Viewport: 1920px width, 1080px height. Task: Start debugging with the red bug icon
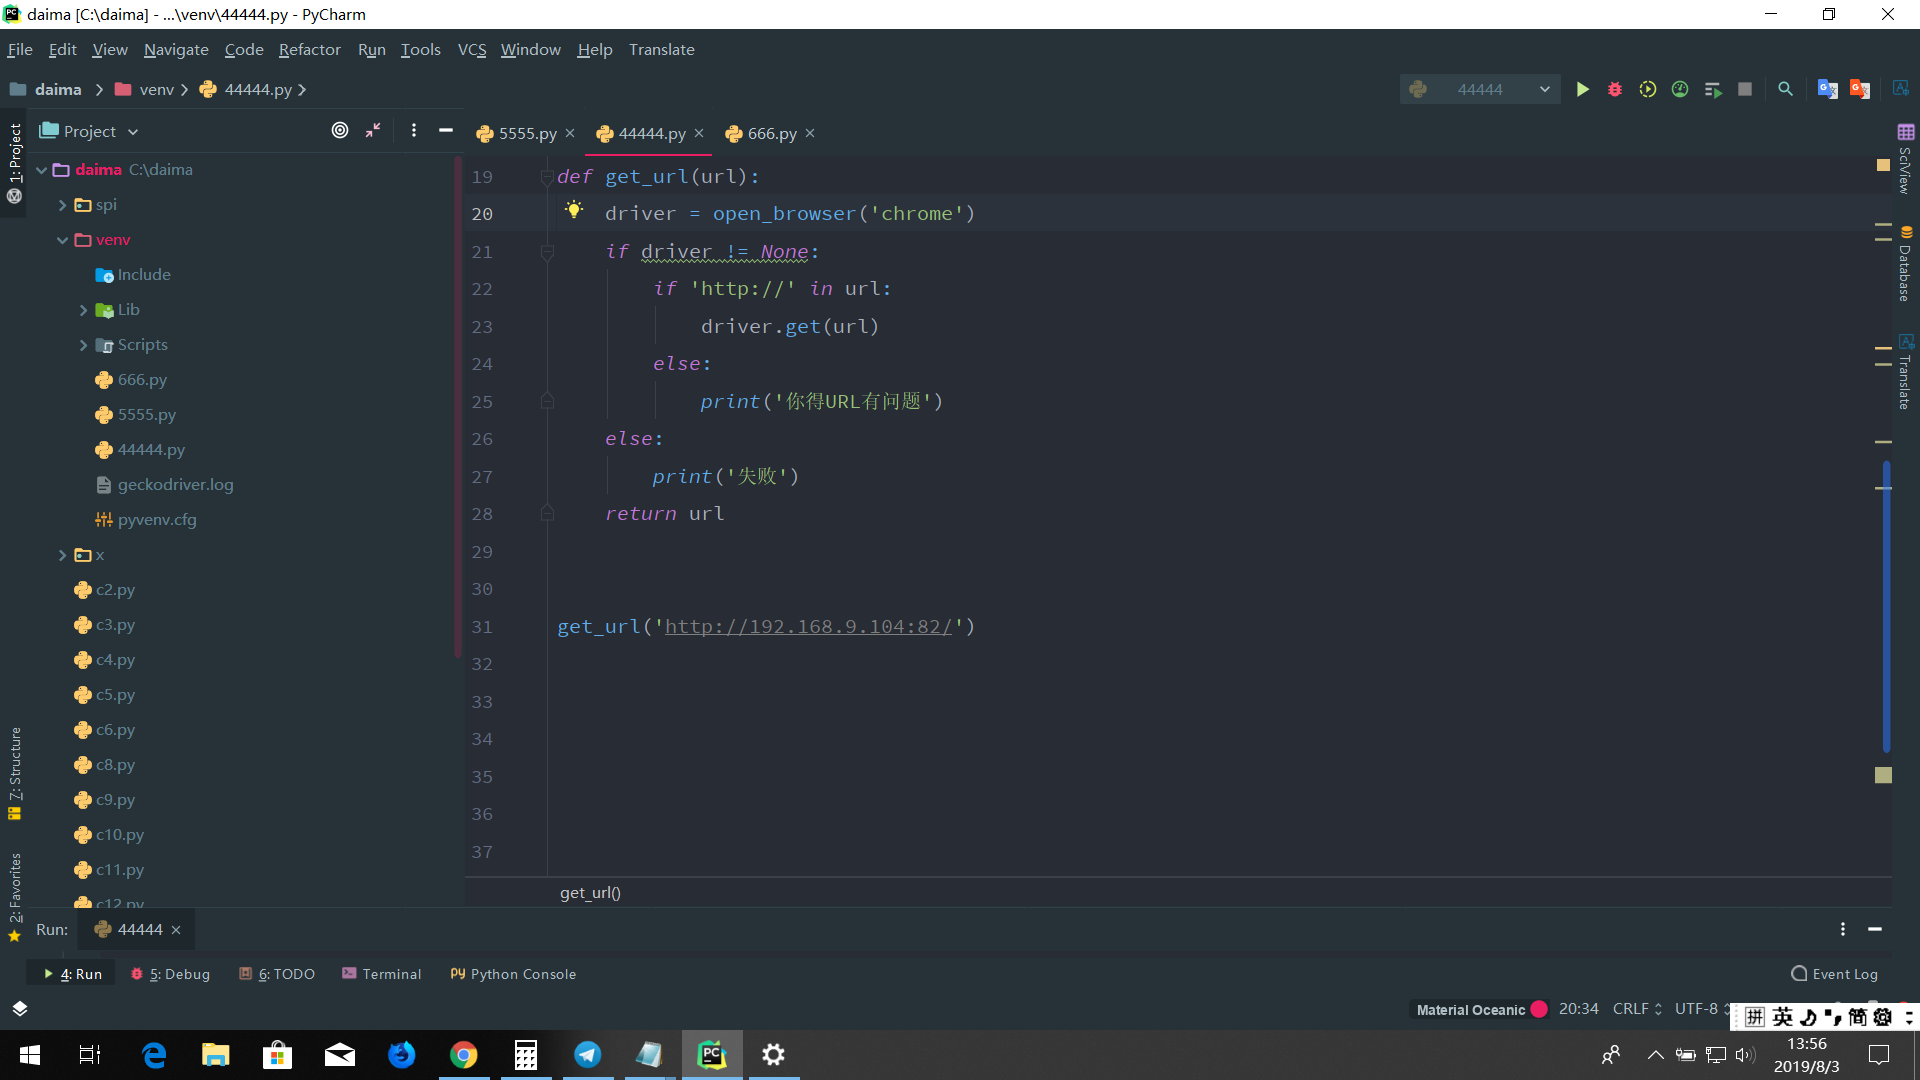coord(1614,89)
